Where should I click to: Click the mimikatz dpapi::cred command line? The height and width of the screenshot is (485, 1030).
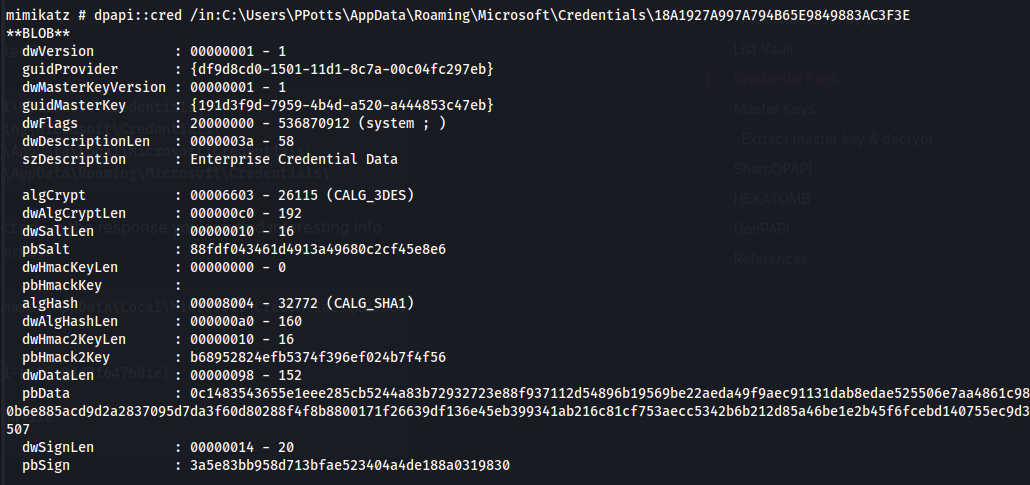pyautogui.click(x=458, y=15)
